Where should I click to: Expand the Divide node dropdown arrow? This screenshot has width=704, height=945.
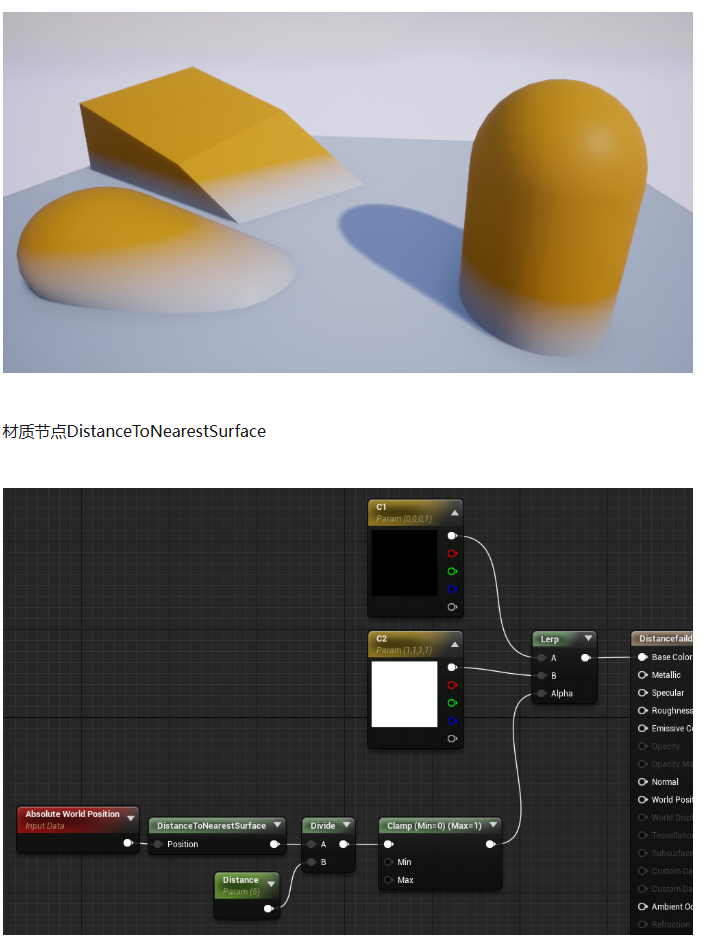346,826
